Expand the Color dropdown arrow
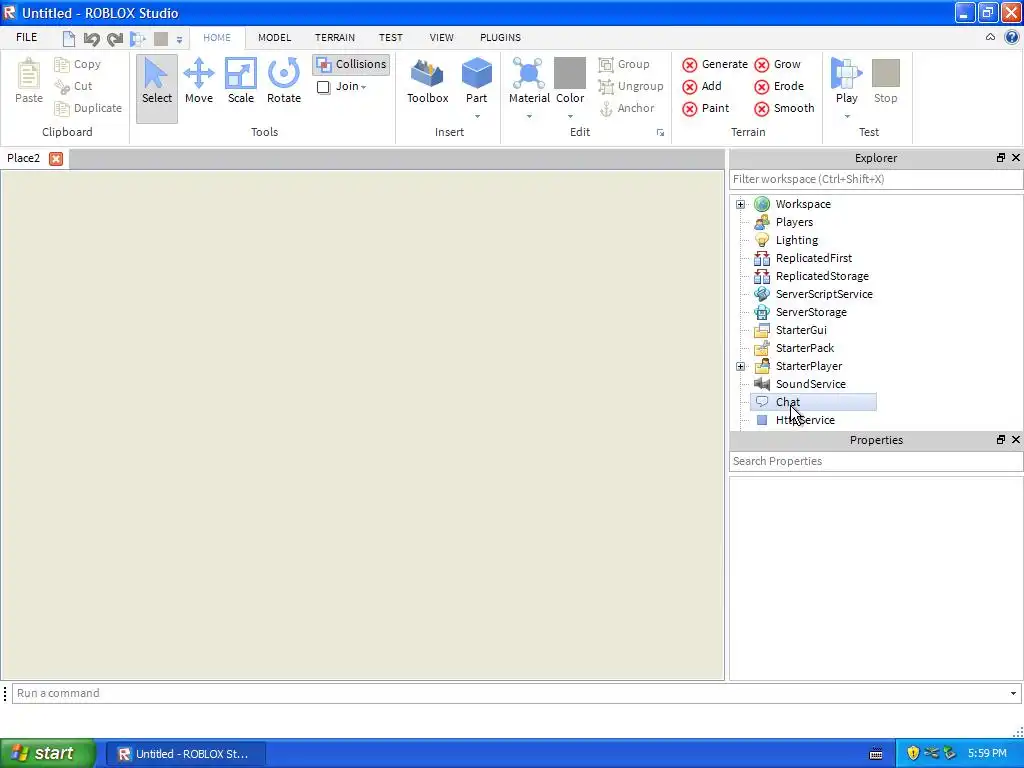This screenshot has height=768, width=1024. point(570,116)
